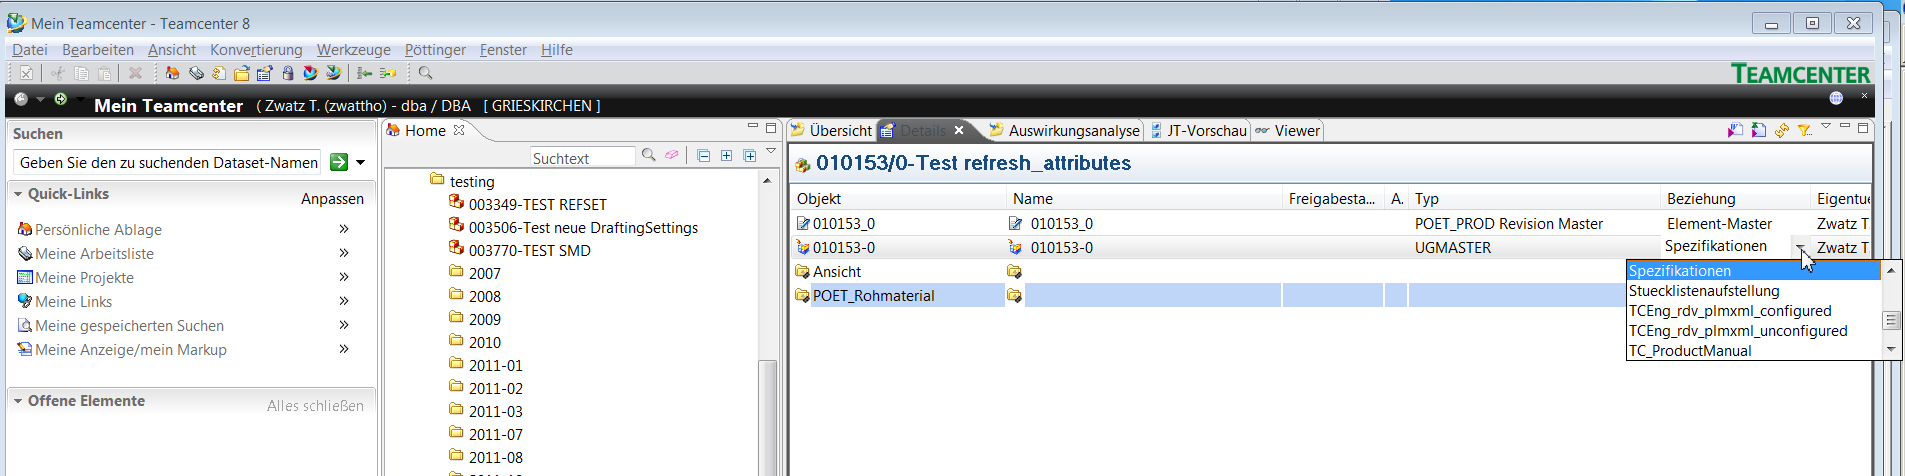Click the Suchtext input field

tap(582, 158)
